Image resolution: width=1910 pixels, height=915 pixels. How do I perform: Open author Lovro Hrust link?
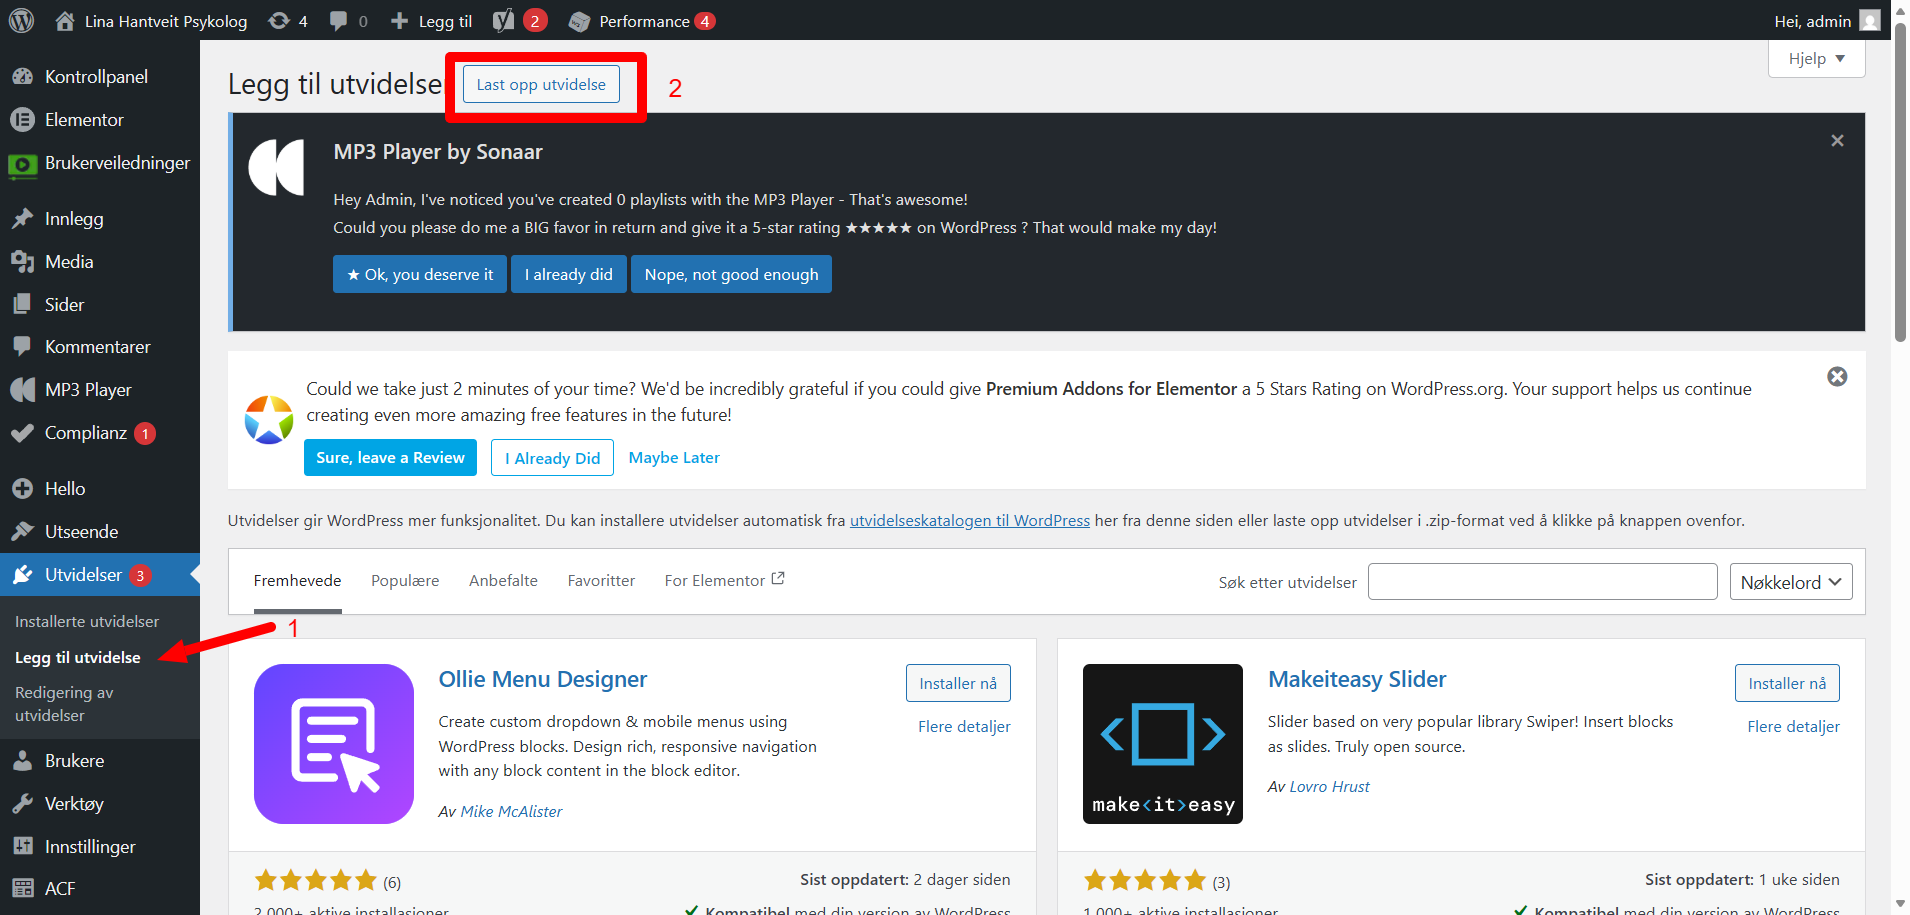[x=1329, y=787]
